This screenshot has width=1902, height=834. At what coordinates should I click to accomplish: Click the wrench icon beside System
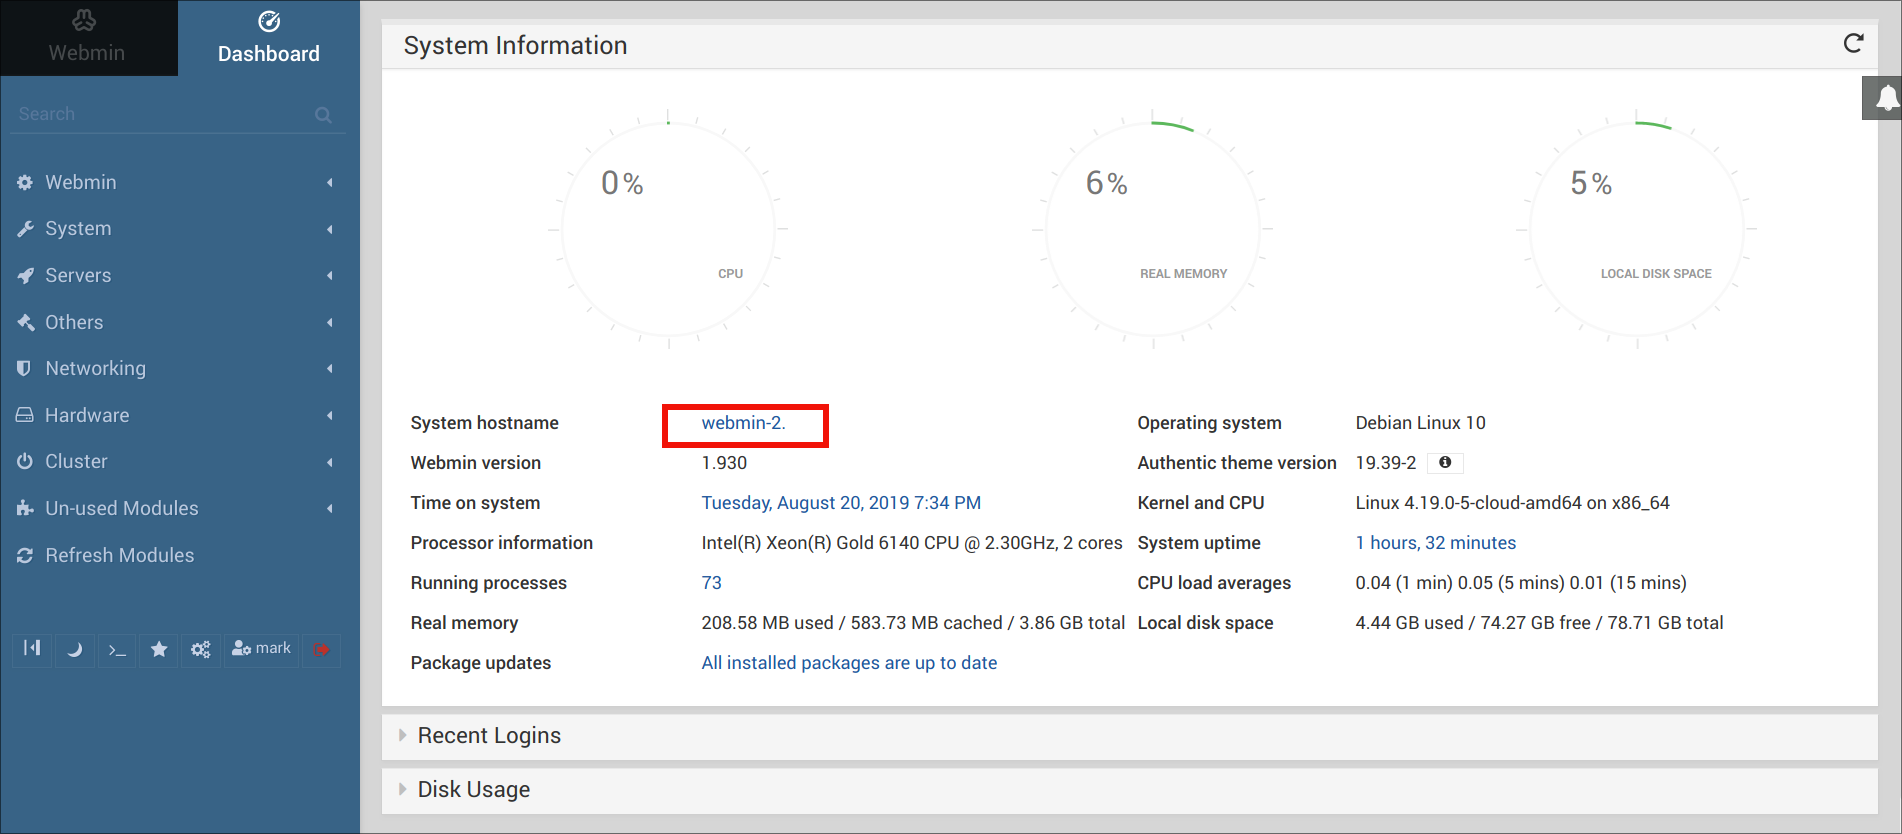(25, 229)
